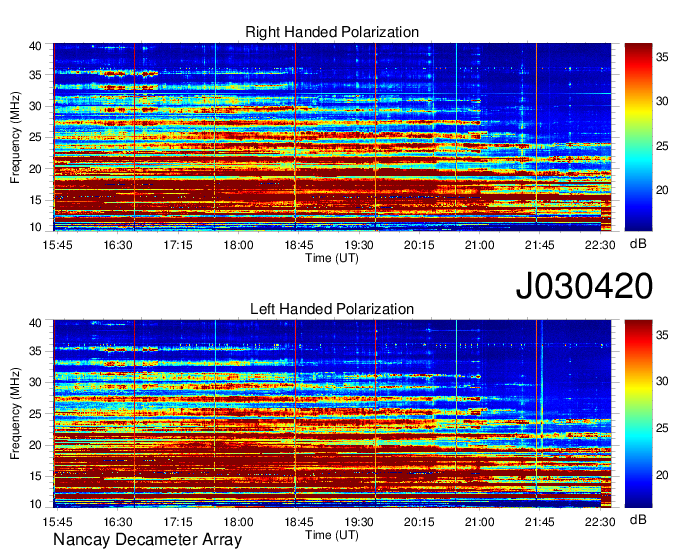
Task: Click 10 frequency tick of Right Handed plot
Action: tap(35, 227)
